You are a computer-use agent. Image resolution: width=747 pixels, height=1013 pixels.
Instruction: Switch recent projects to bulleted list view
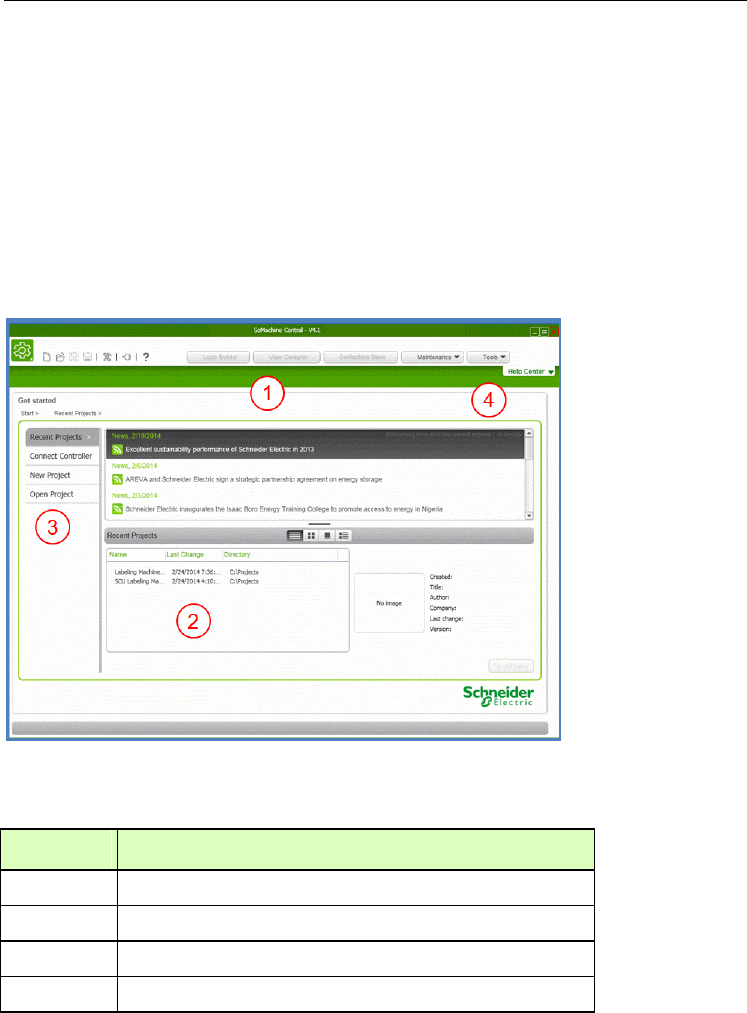(344, 536)
